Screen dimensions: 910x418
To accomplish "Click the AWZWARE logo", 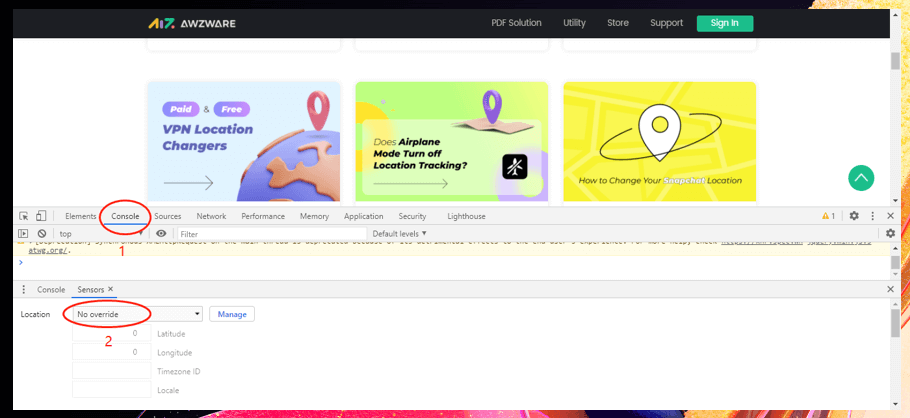I will pos(192,23).
